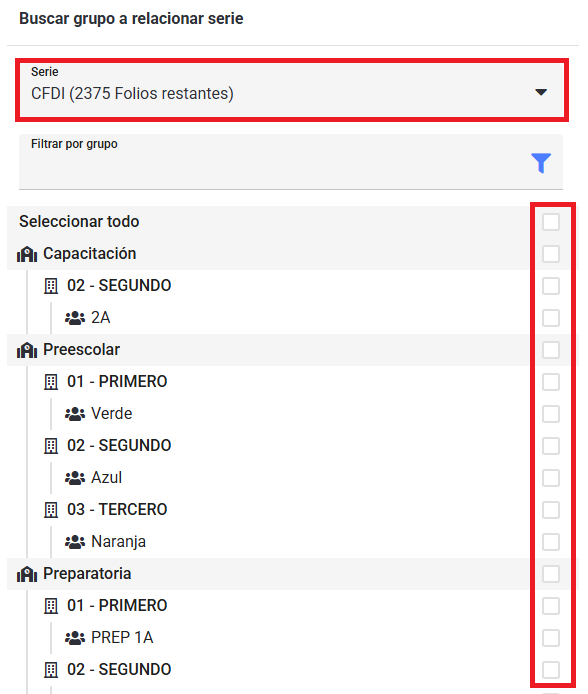This screenshot has width=588, height=694.
Task: Open the Serie dropdown arrow
Action: coord(541,92)
